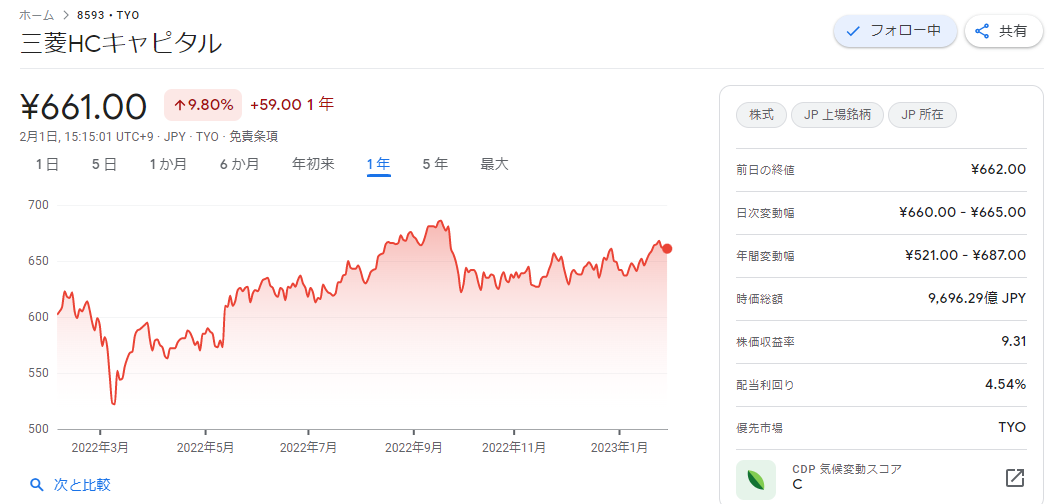Screen dimensions: 1056x504
Task: Switch to the 6か月 range tab
Action: [x=239, y=164]
